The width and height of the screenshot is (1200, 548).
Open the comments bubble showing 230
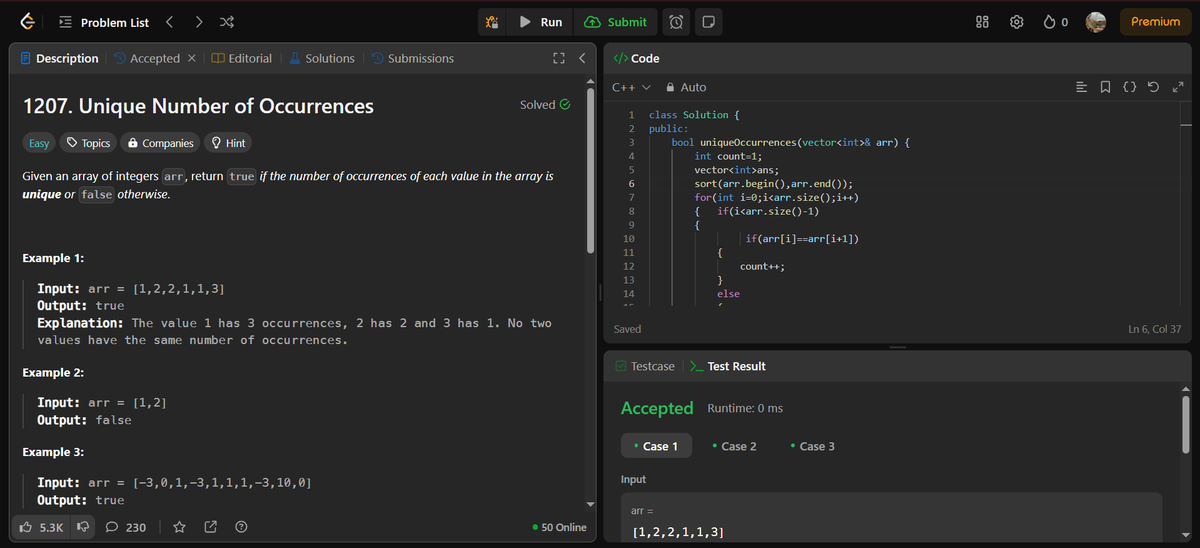tap(126, 527)
